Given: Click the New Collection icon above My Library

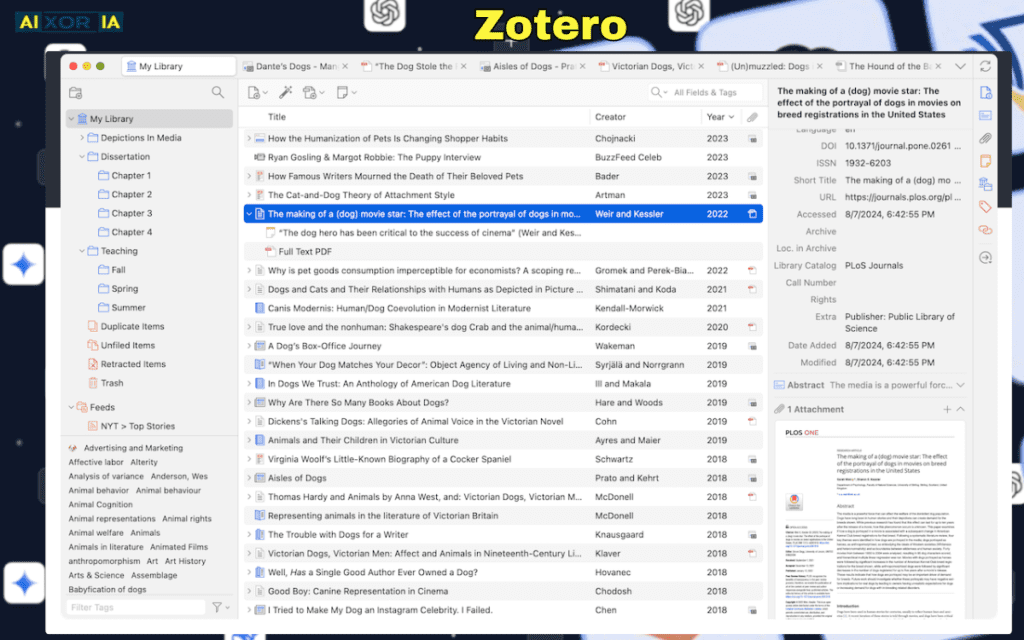Looking at the screenshot, I should 75,91.
